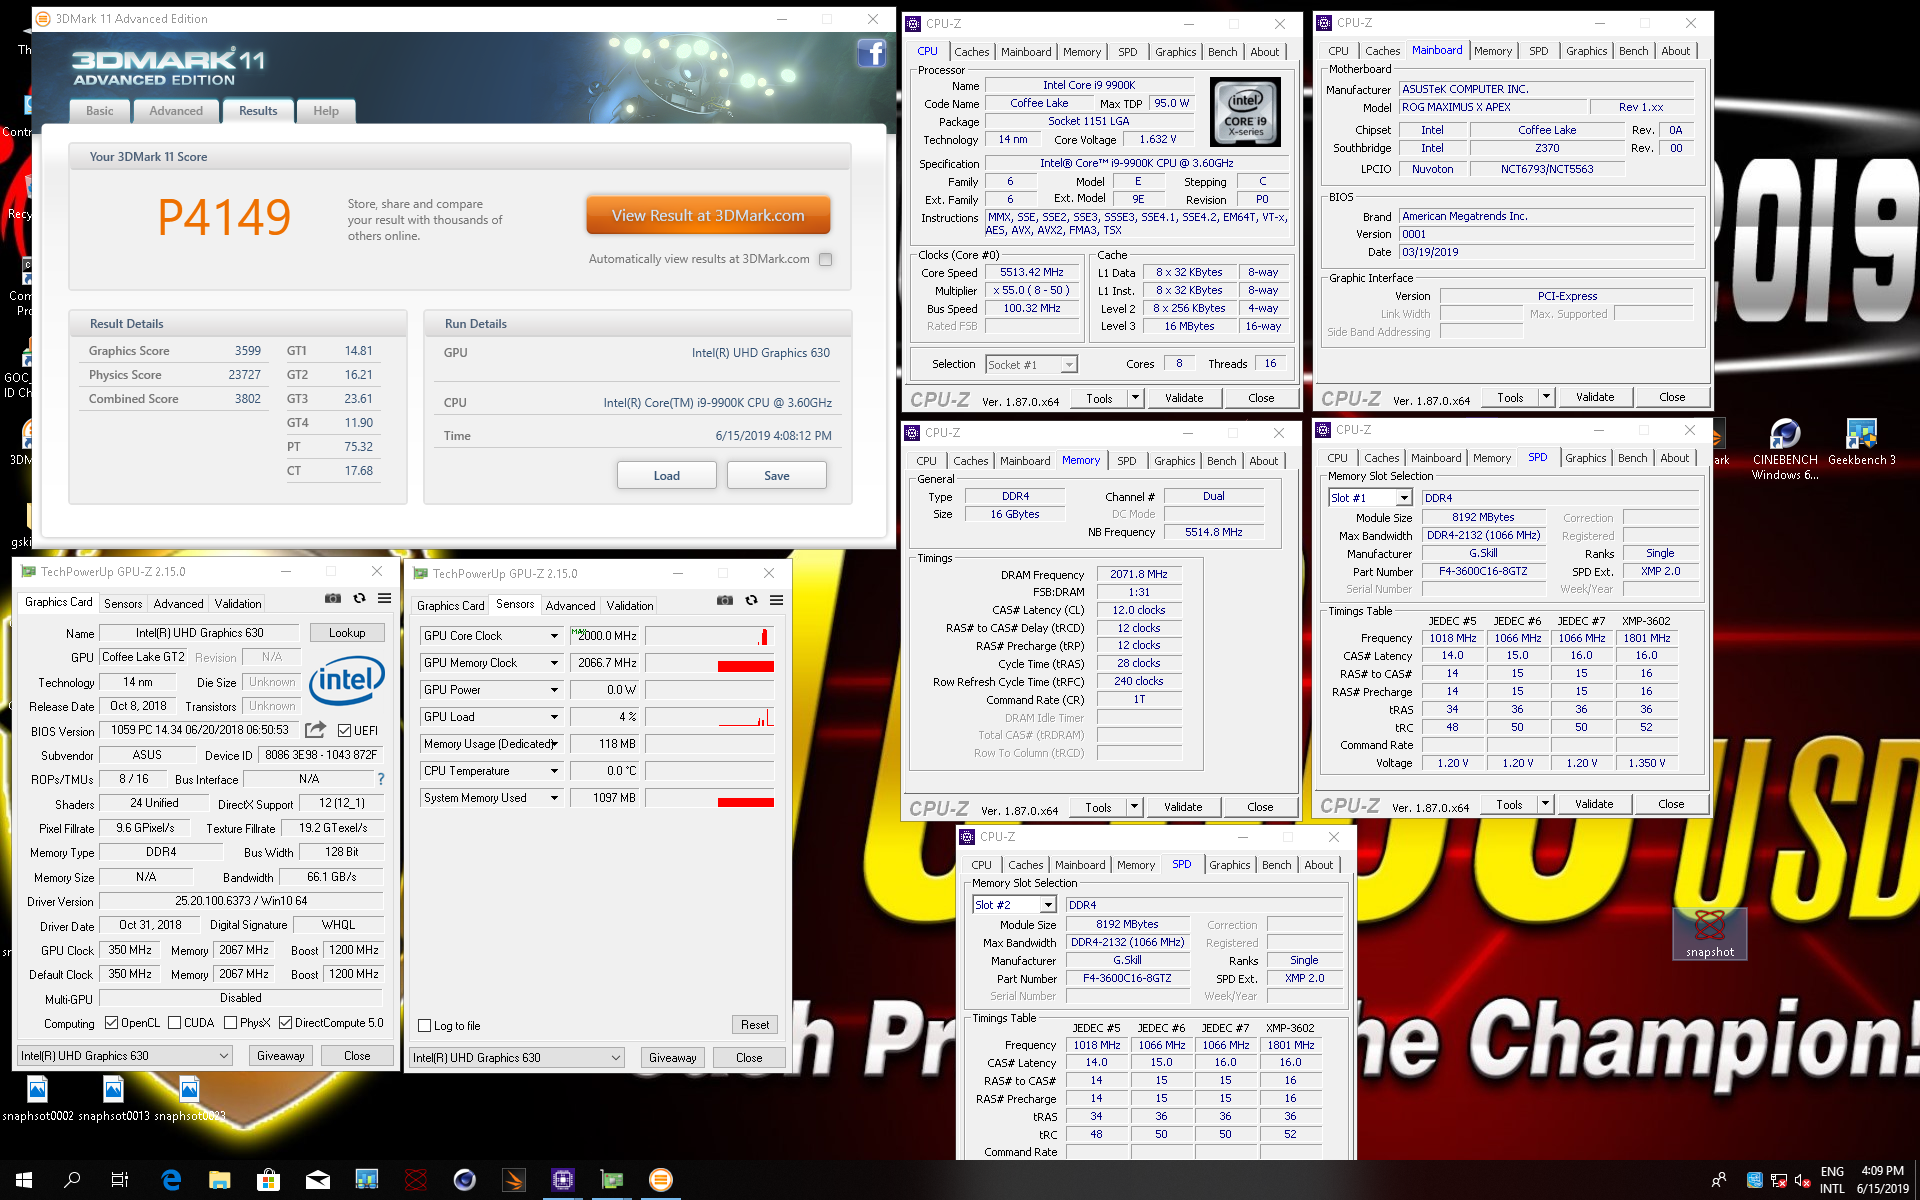The image size is (1920, 1200).
Task: Click Bus Interface question mark icon in GPU-Z
Action: [x=380, y=778]
